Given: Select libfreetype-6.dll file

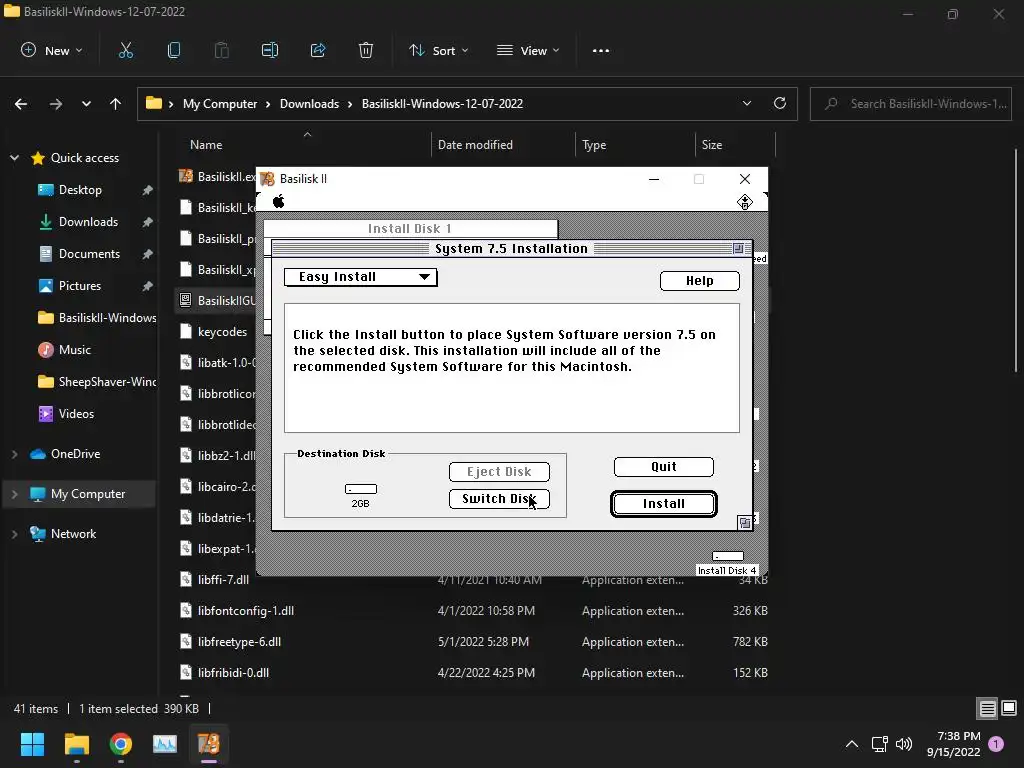Looking at the screenshot, I should click(x=239, y=642).
